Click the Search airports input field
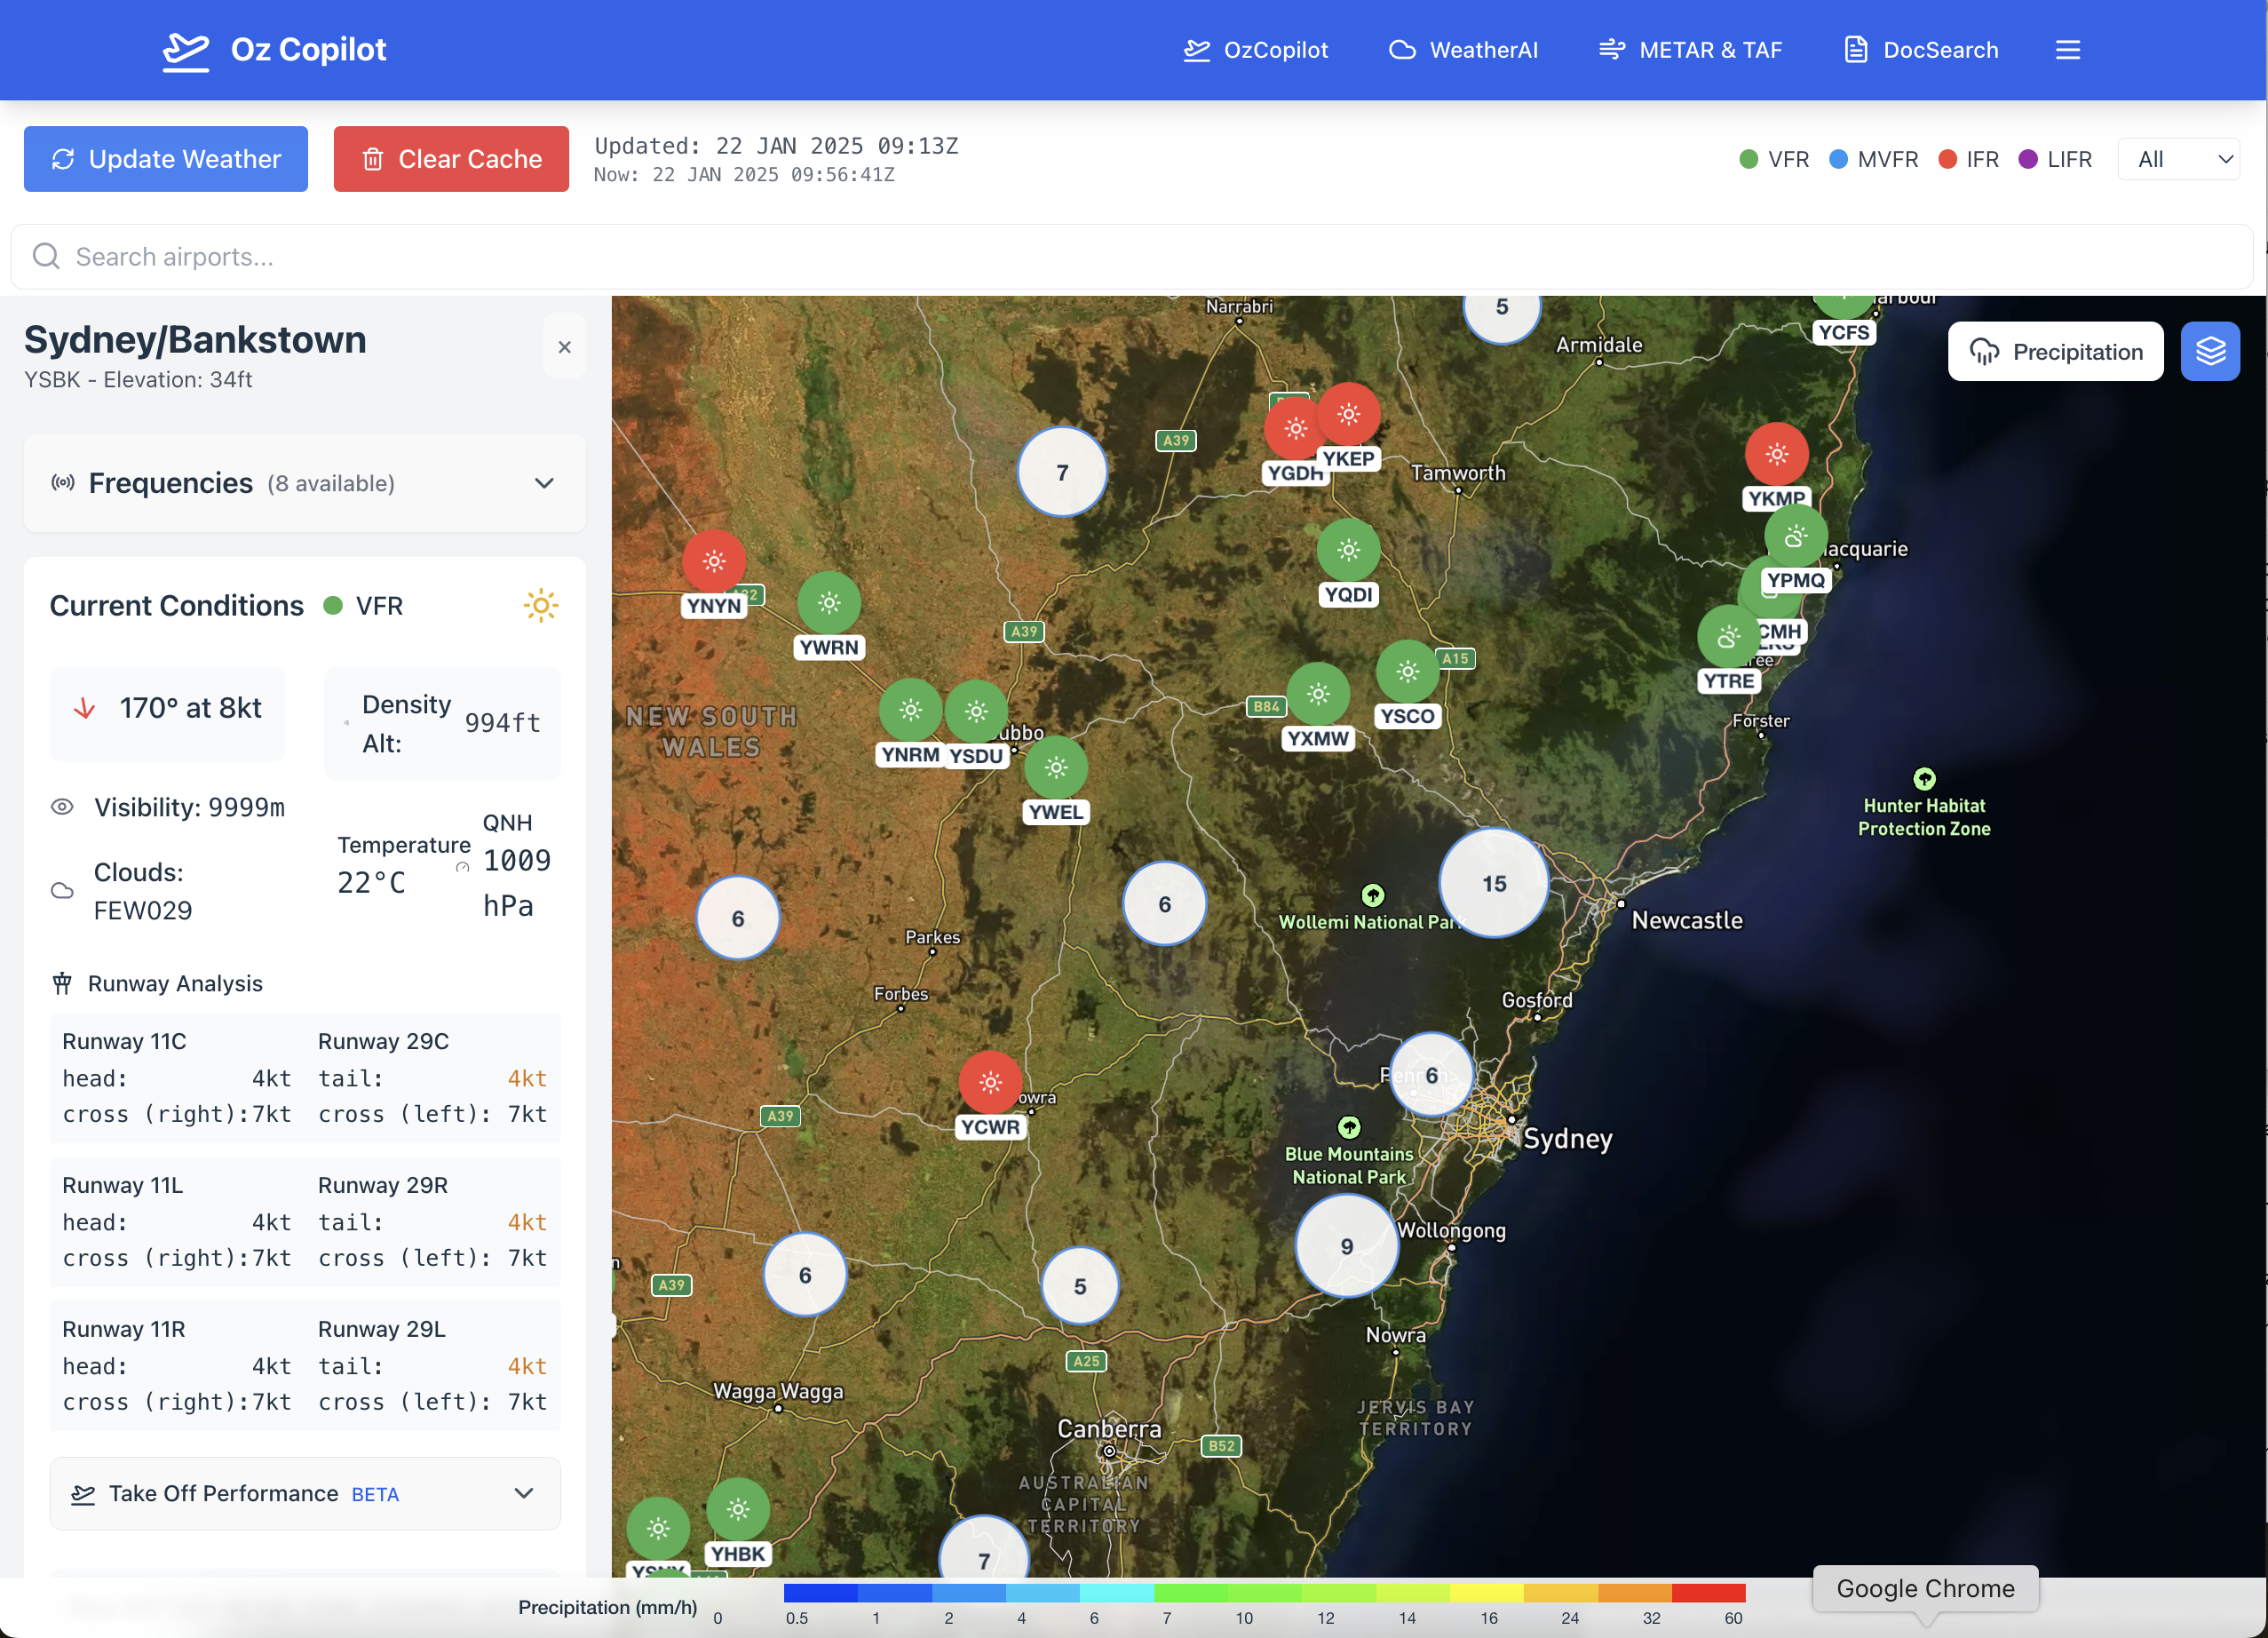 [1130, 257]
